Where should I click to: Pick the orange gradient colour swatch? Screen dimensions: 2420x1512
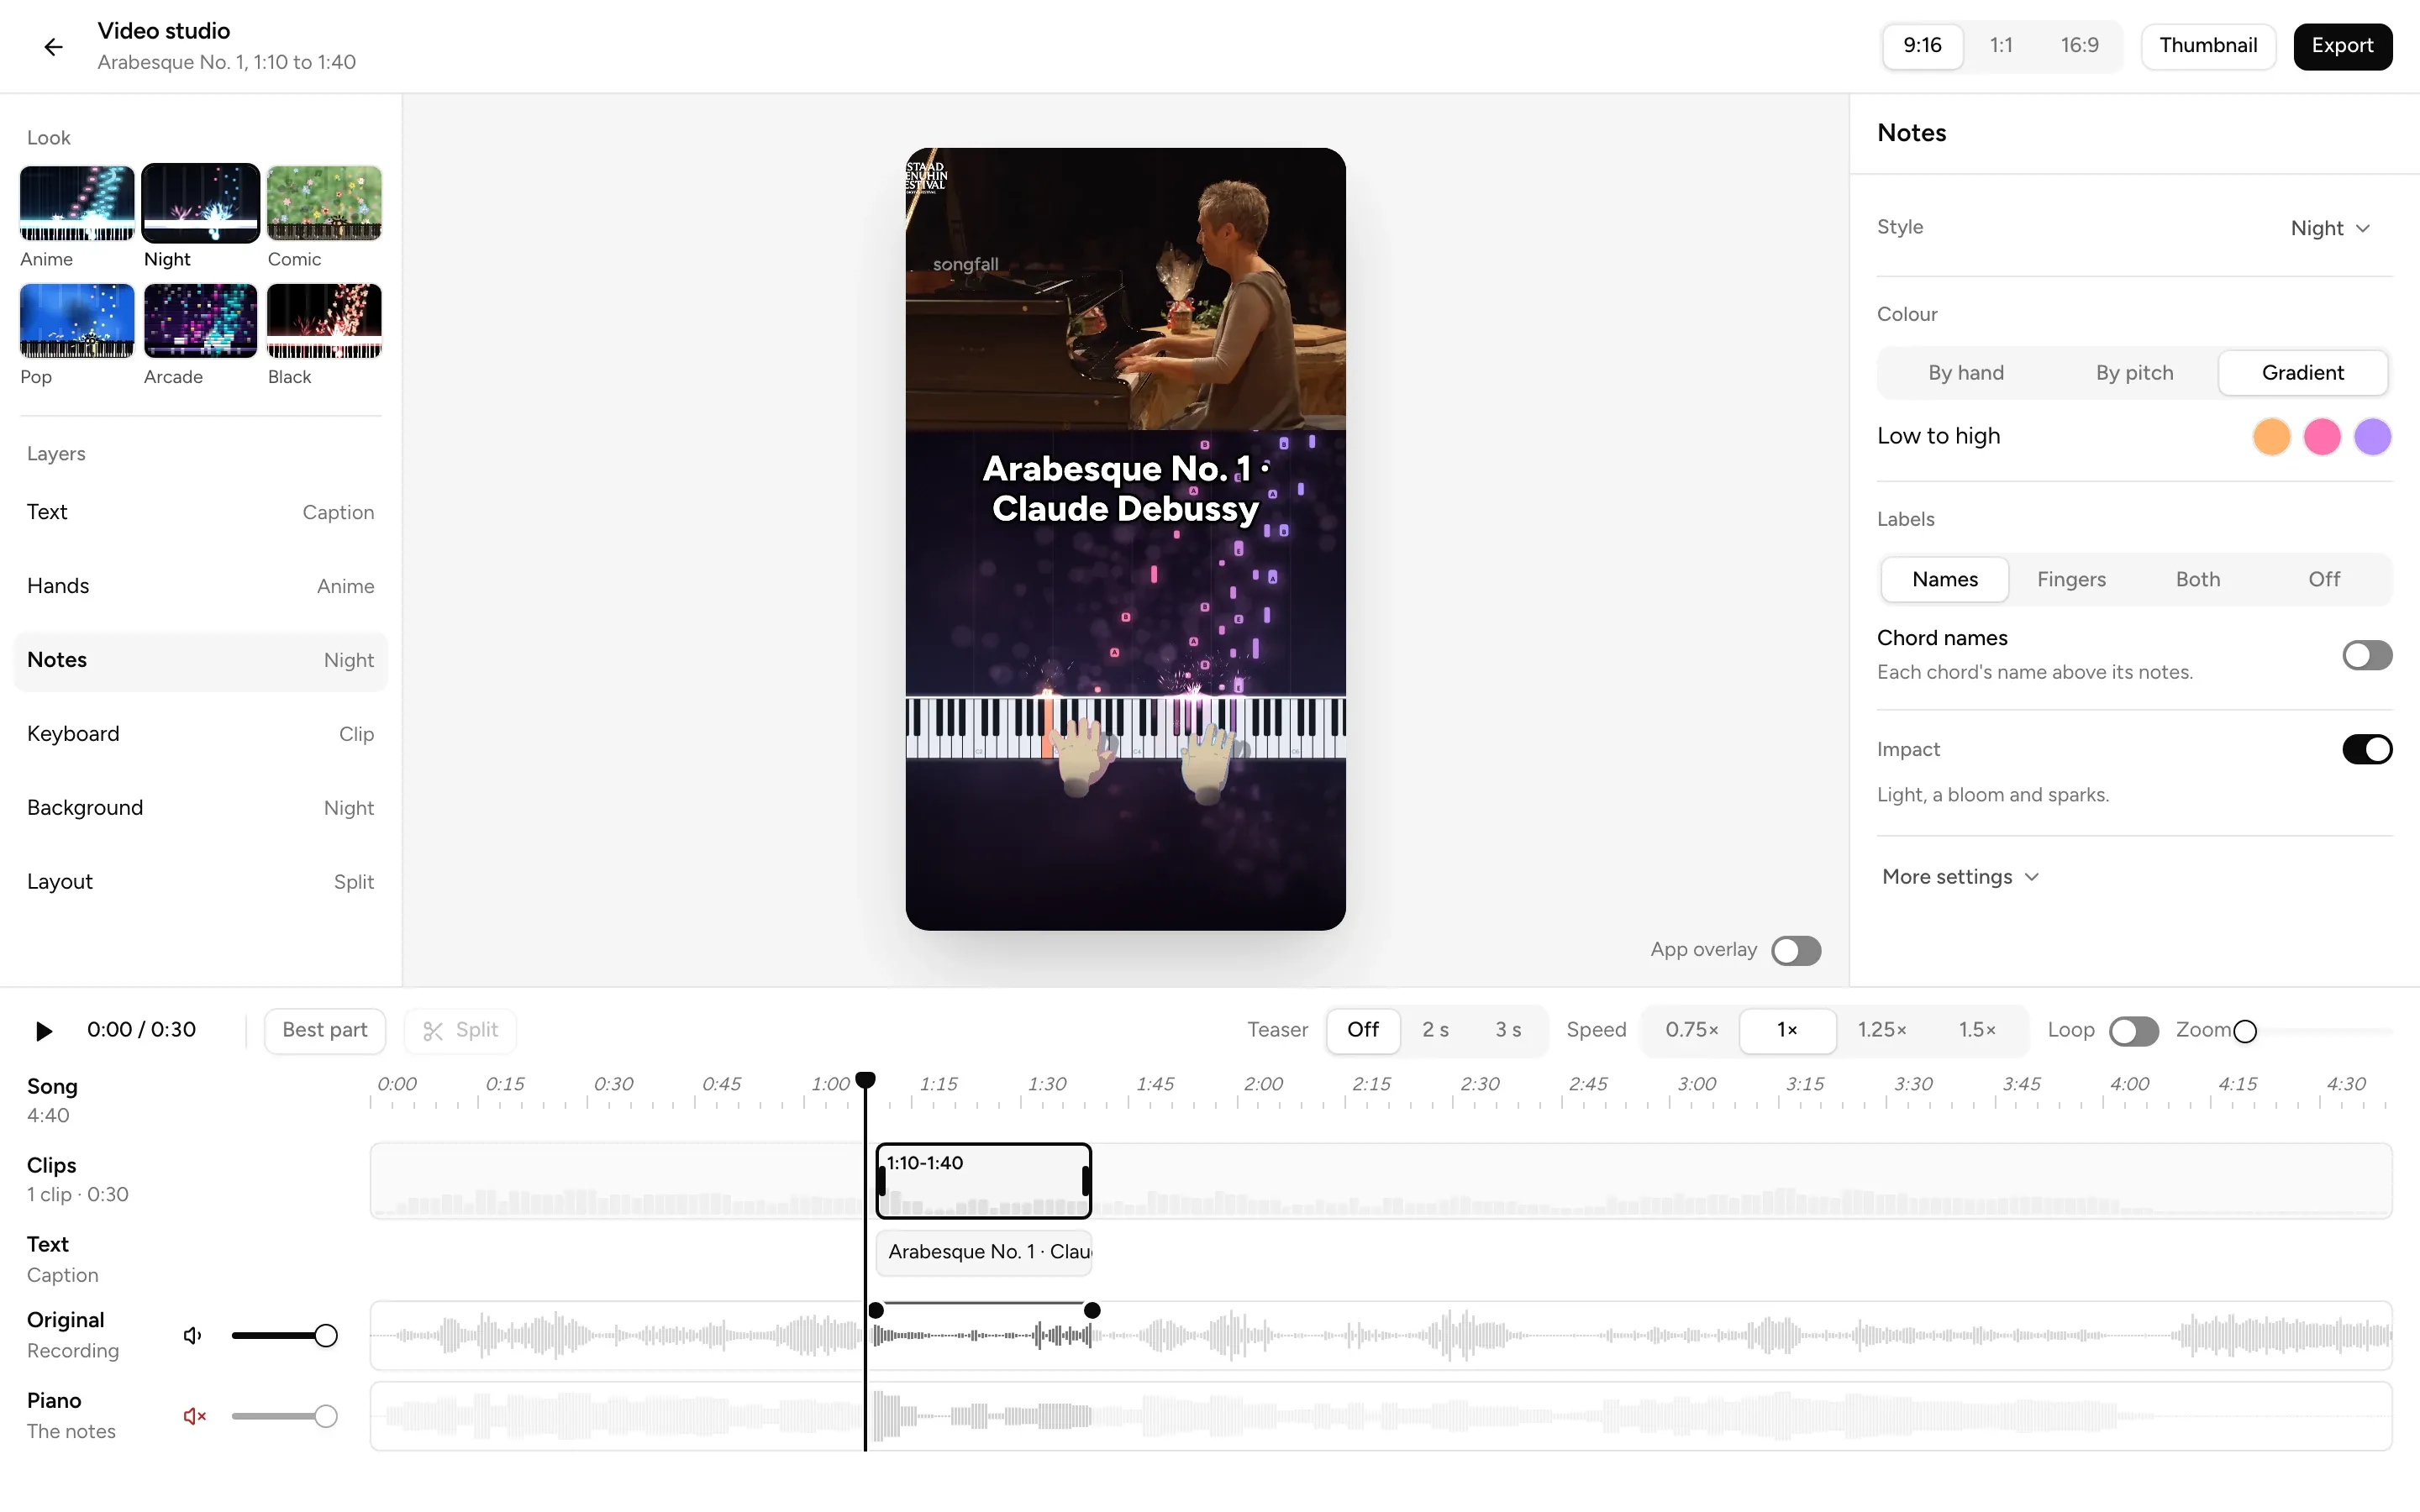pyautogui.click(x=2271, y=437)
